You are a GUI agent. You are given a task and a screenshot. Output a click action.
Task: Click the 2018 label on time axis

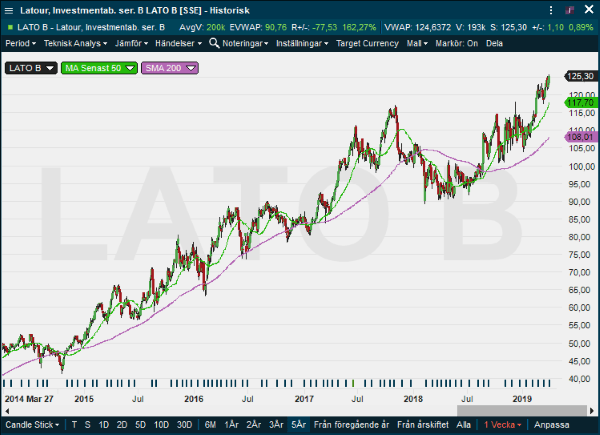[413, 399]
